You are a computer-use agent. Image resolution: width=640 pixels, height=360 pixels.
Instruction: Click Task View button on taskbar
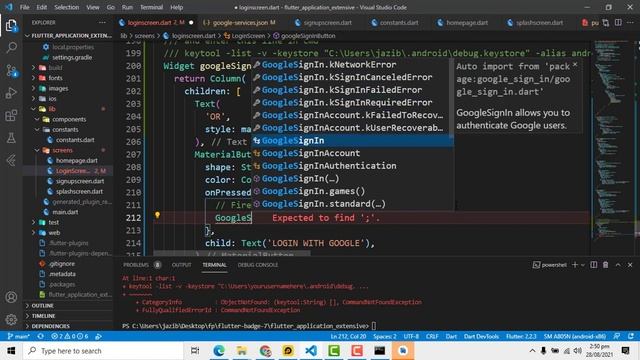(x=195, y=351)
